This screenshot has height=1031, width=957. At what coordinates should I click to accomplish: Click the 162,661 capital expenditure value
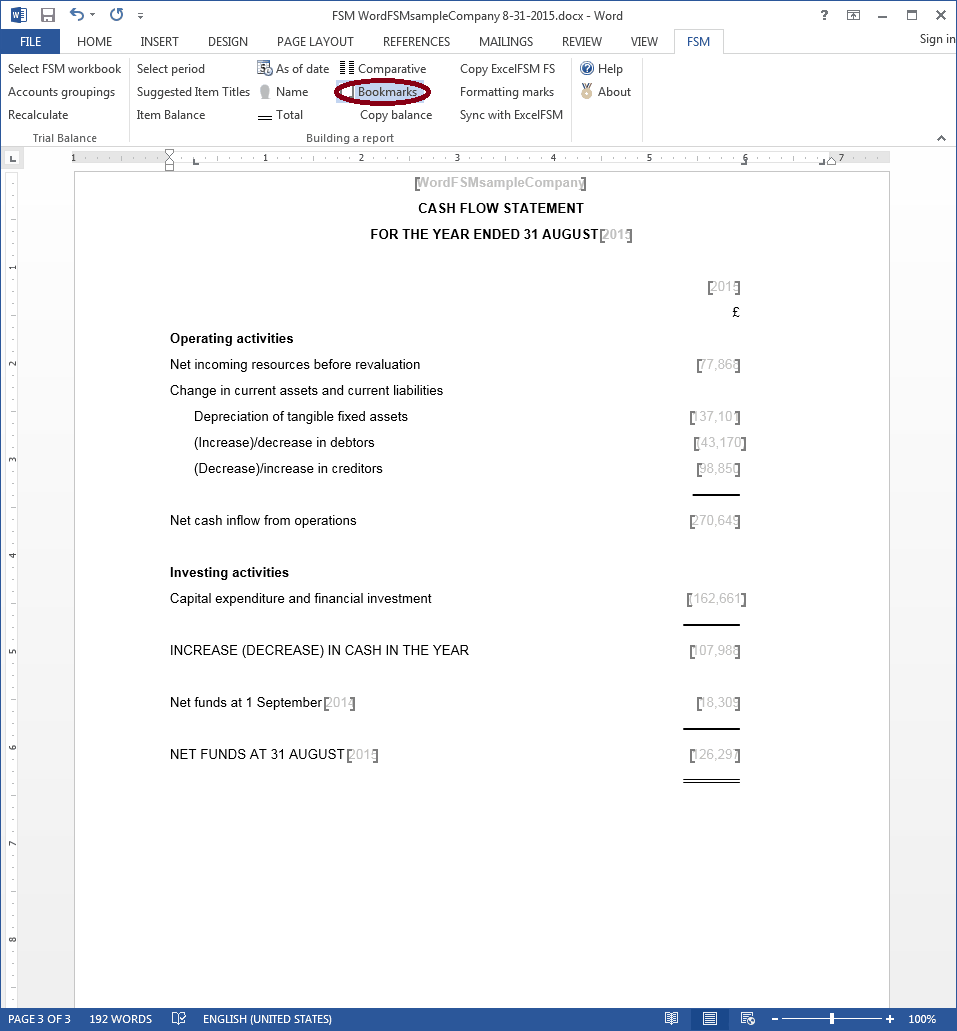tap(716, 598)
